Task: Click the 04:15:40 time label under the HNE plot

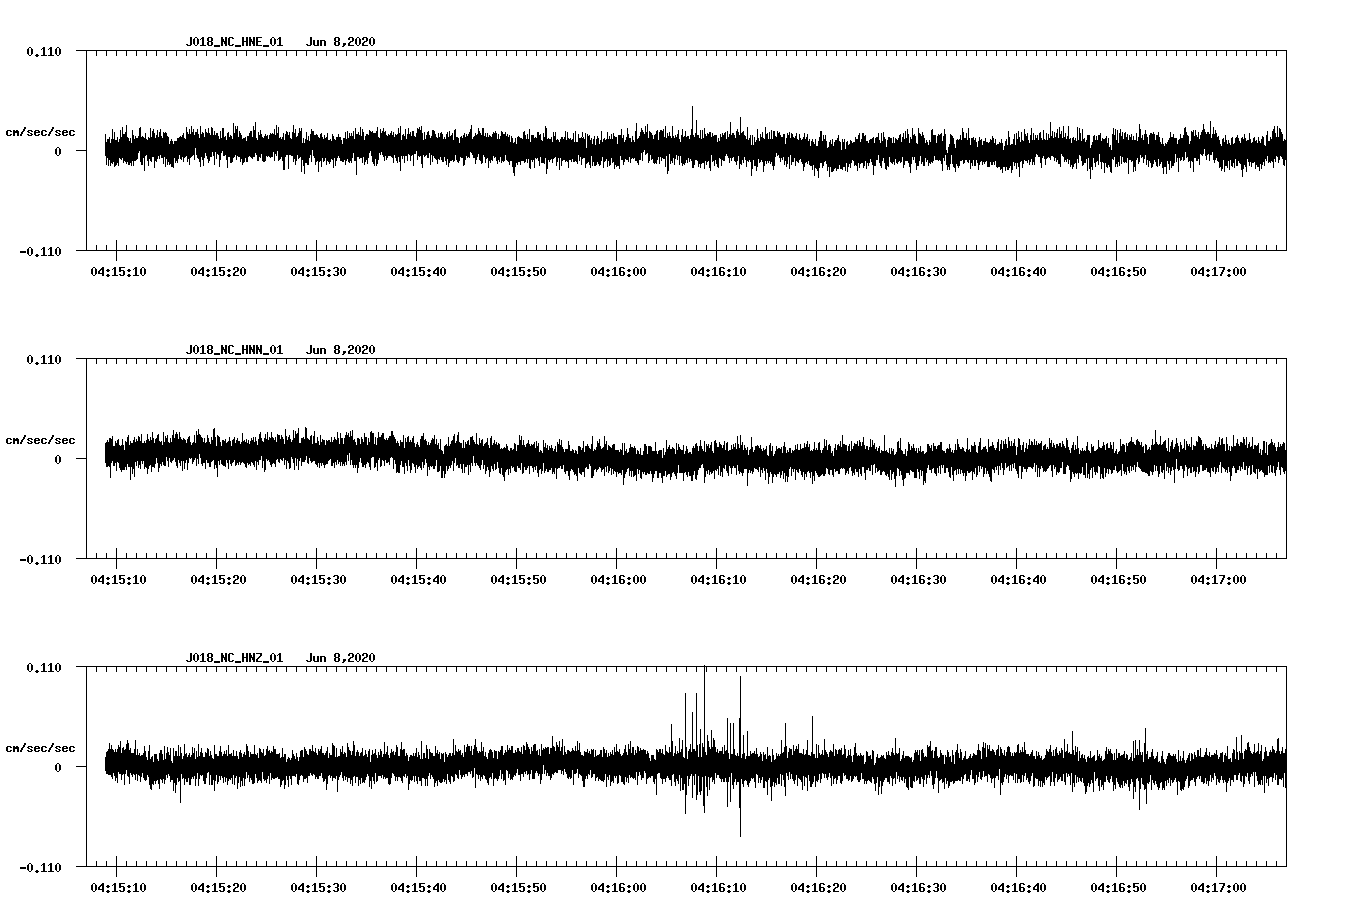Action: point(418,272)
